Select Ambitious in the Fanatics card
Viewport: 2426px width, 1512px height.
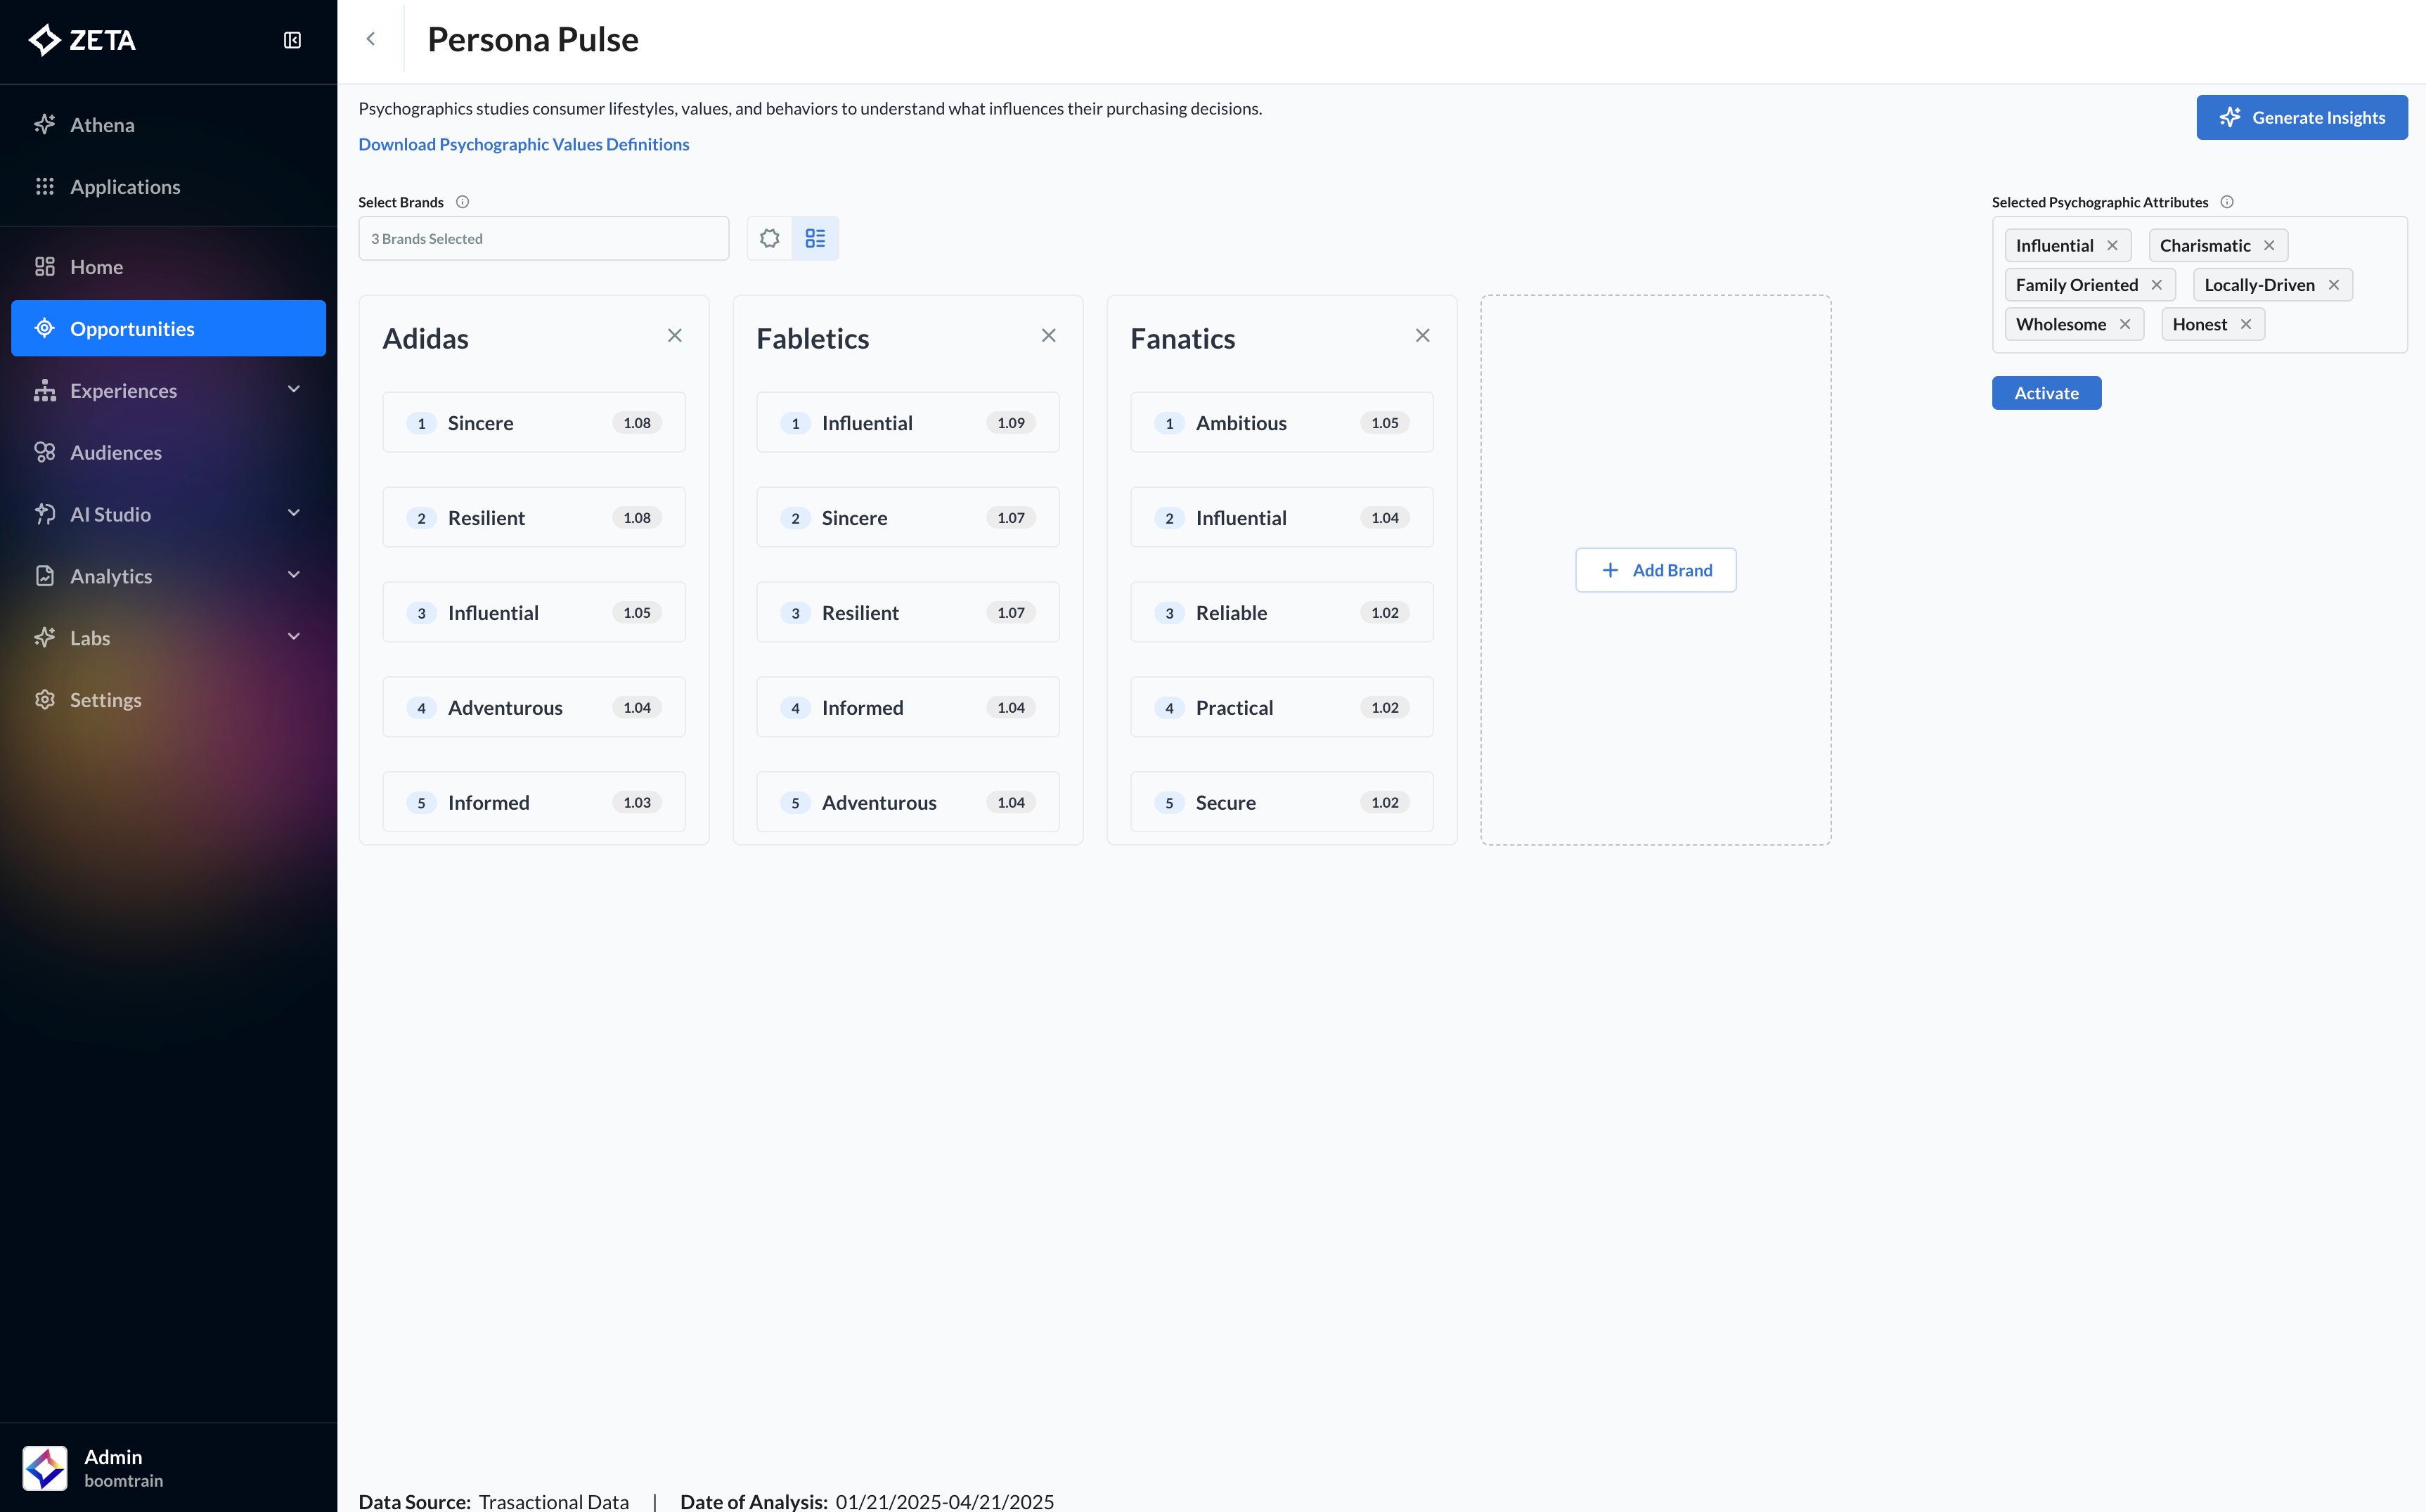(1282, 423)
